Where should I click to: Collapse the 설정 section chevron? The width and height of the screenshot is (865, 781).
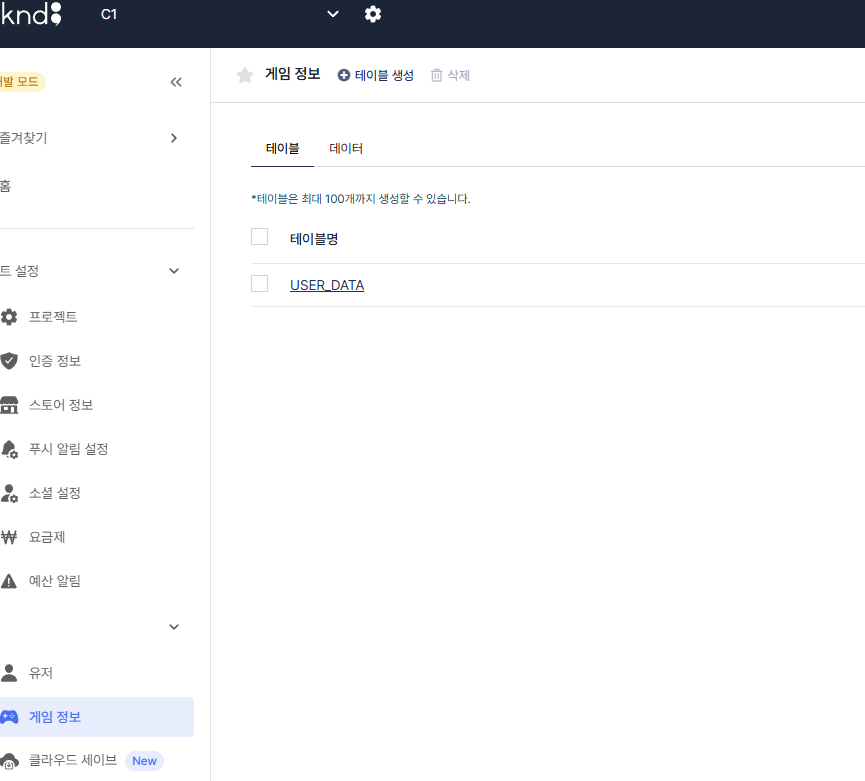(x=174, y=271)
